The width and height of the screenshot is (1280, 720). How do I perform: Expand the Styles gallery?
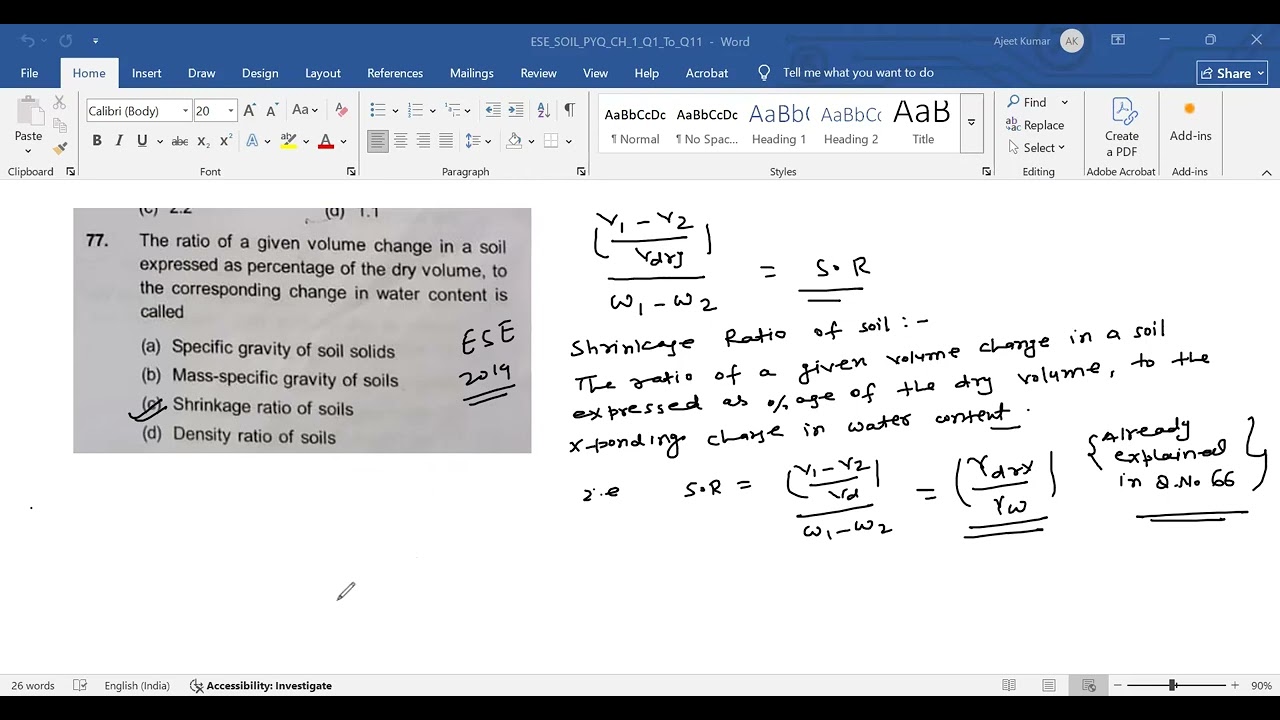tap(971, 123)
